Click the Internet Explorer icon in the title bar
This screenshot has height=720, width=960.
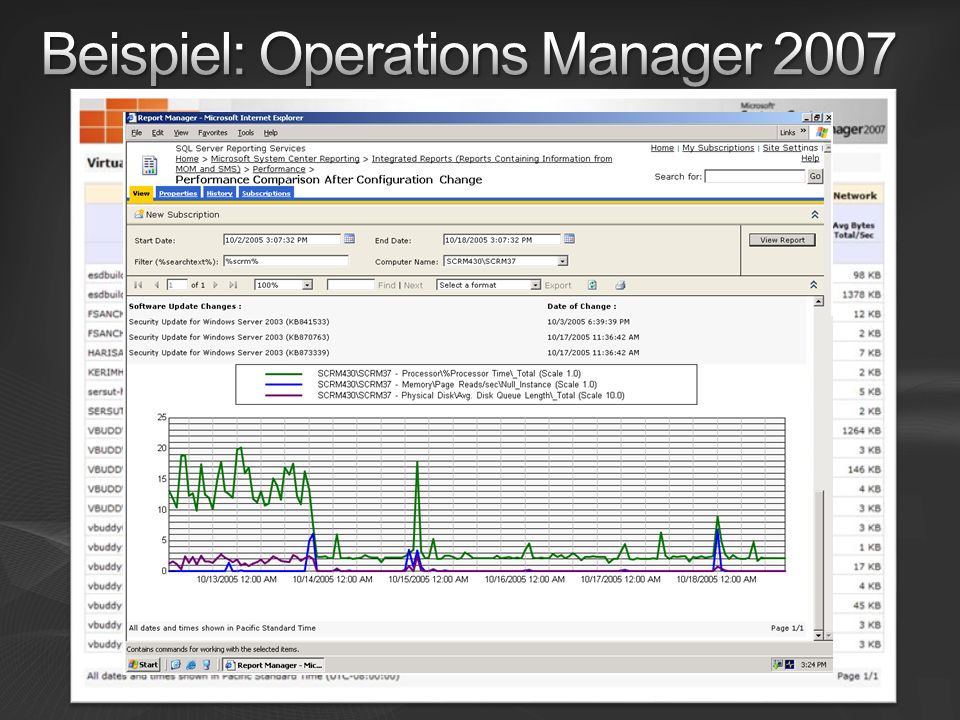(x=132, y=118)
